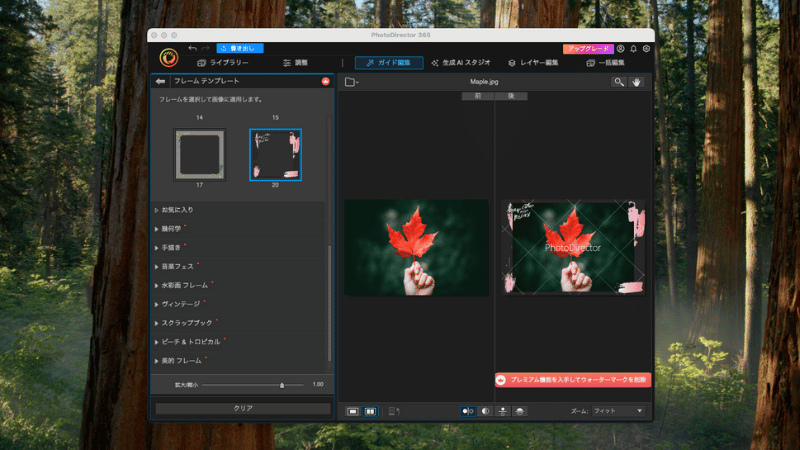Switch to single image view mode

(x=353, y=411)
